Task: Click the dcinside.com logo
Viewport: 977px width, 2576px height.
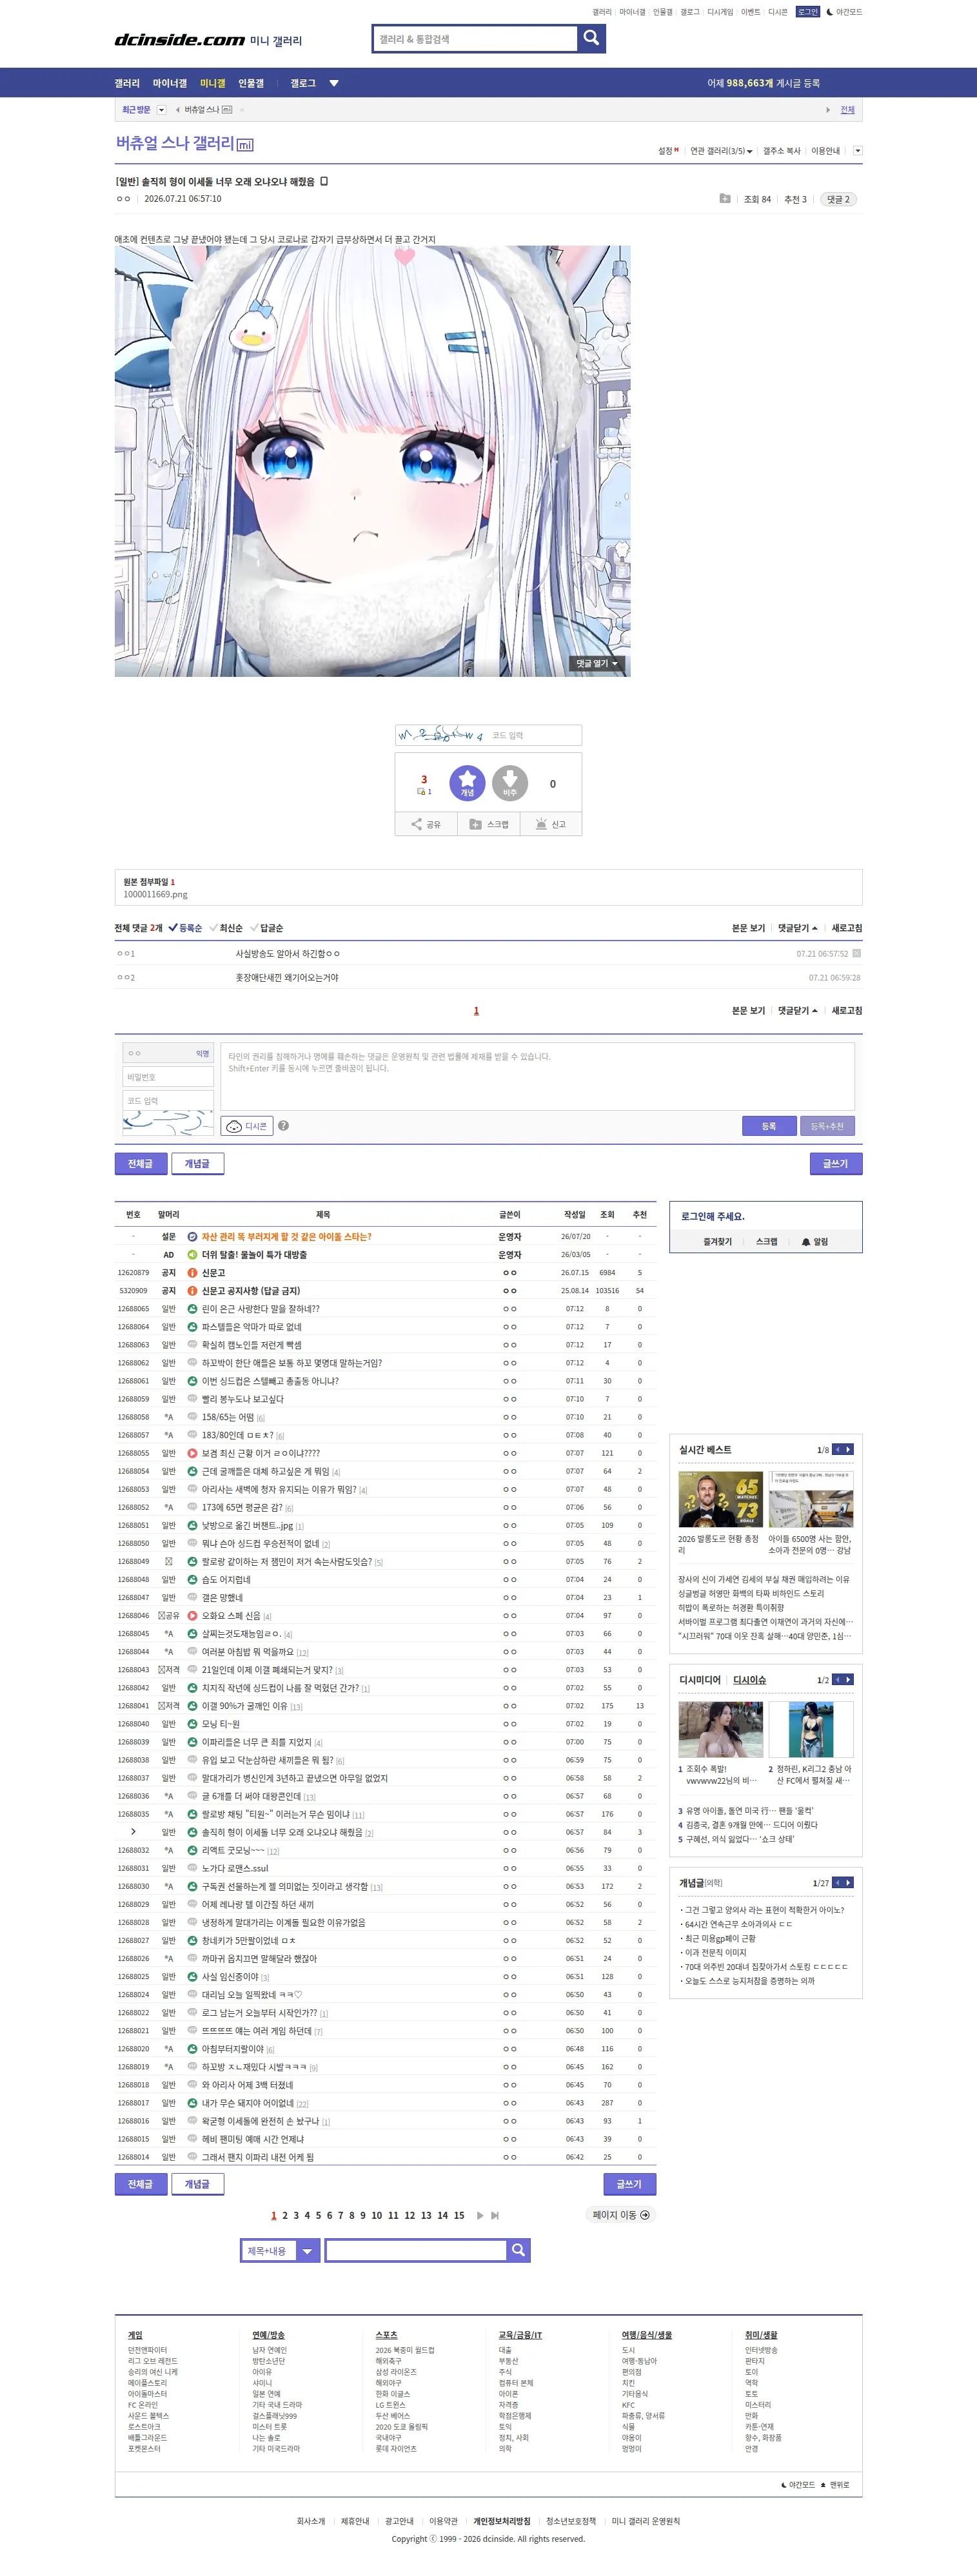Action: click(x=180, y=40)
